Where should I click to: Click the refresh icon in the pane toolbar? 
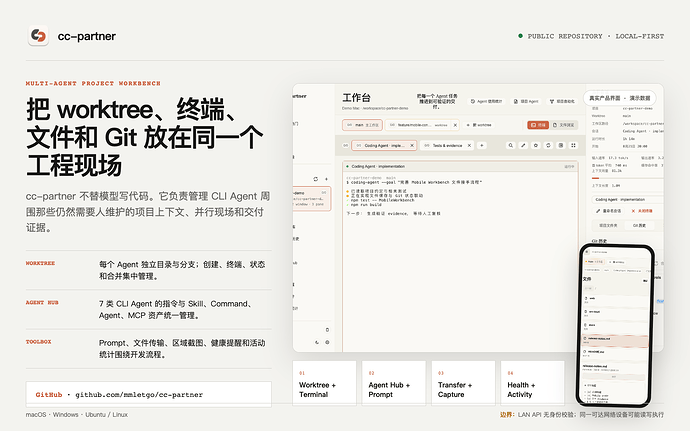pyautogui.click(x=548, y=145)
